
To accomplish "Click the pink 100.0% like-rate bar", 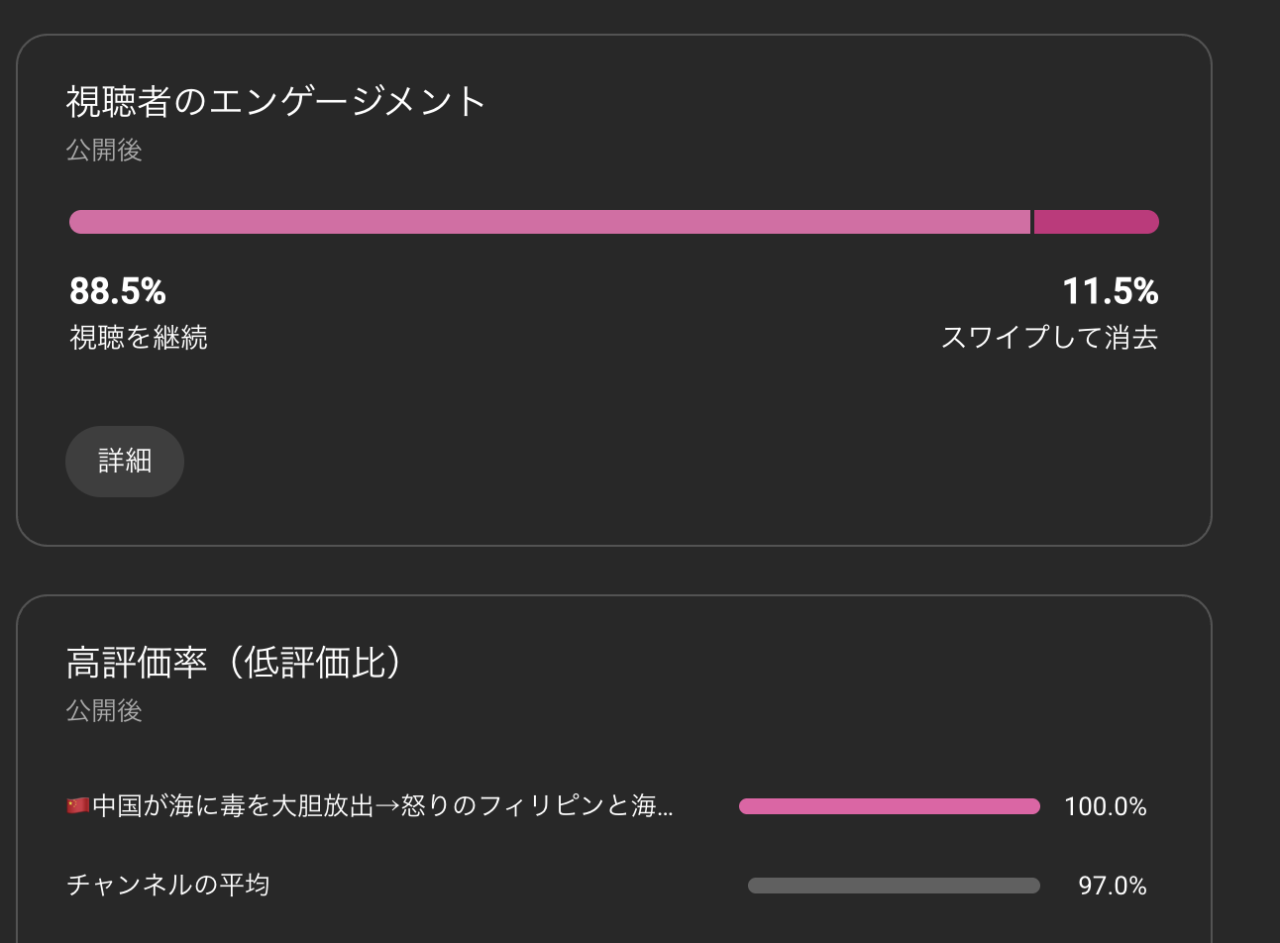I will [889, 806].
